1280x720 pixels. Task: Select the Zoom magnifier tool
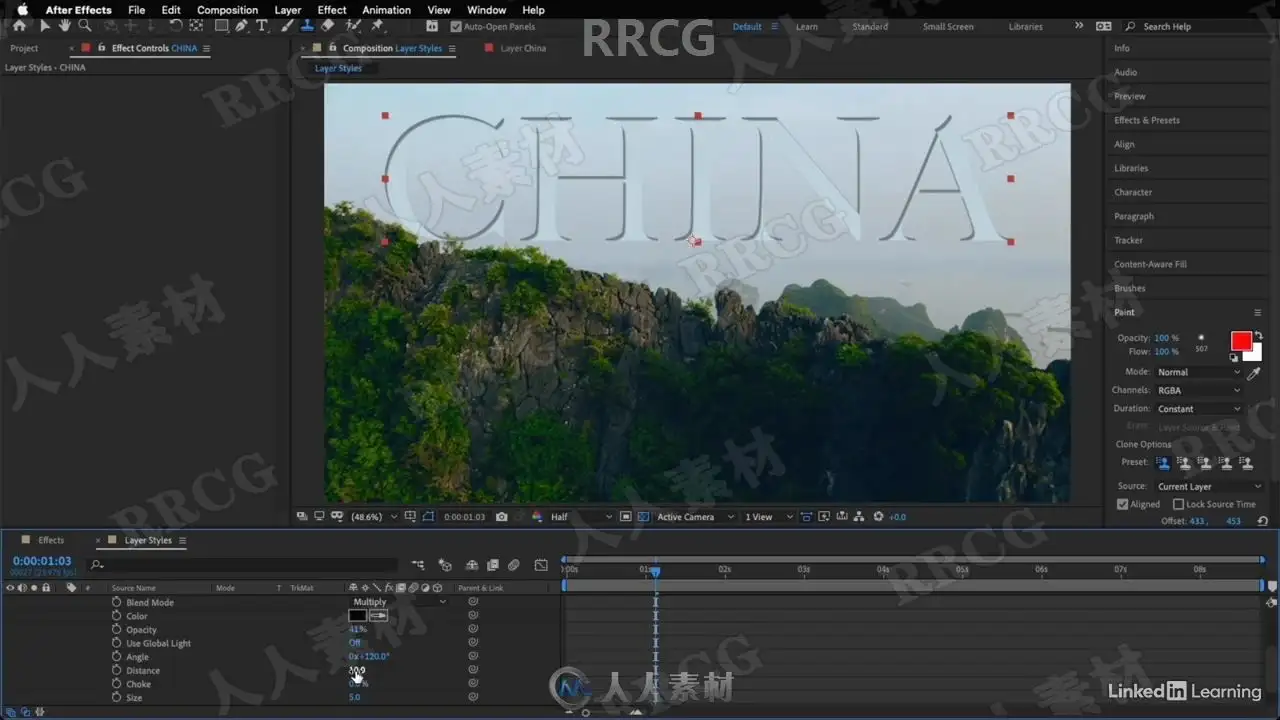tap(84, 26)
